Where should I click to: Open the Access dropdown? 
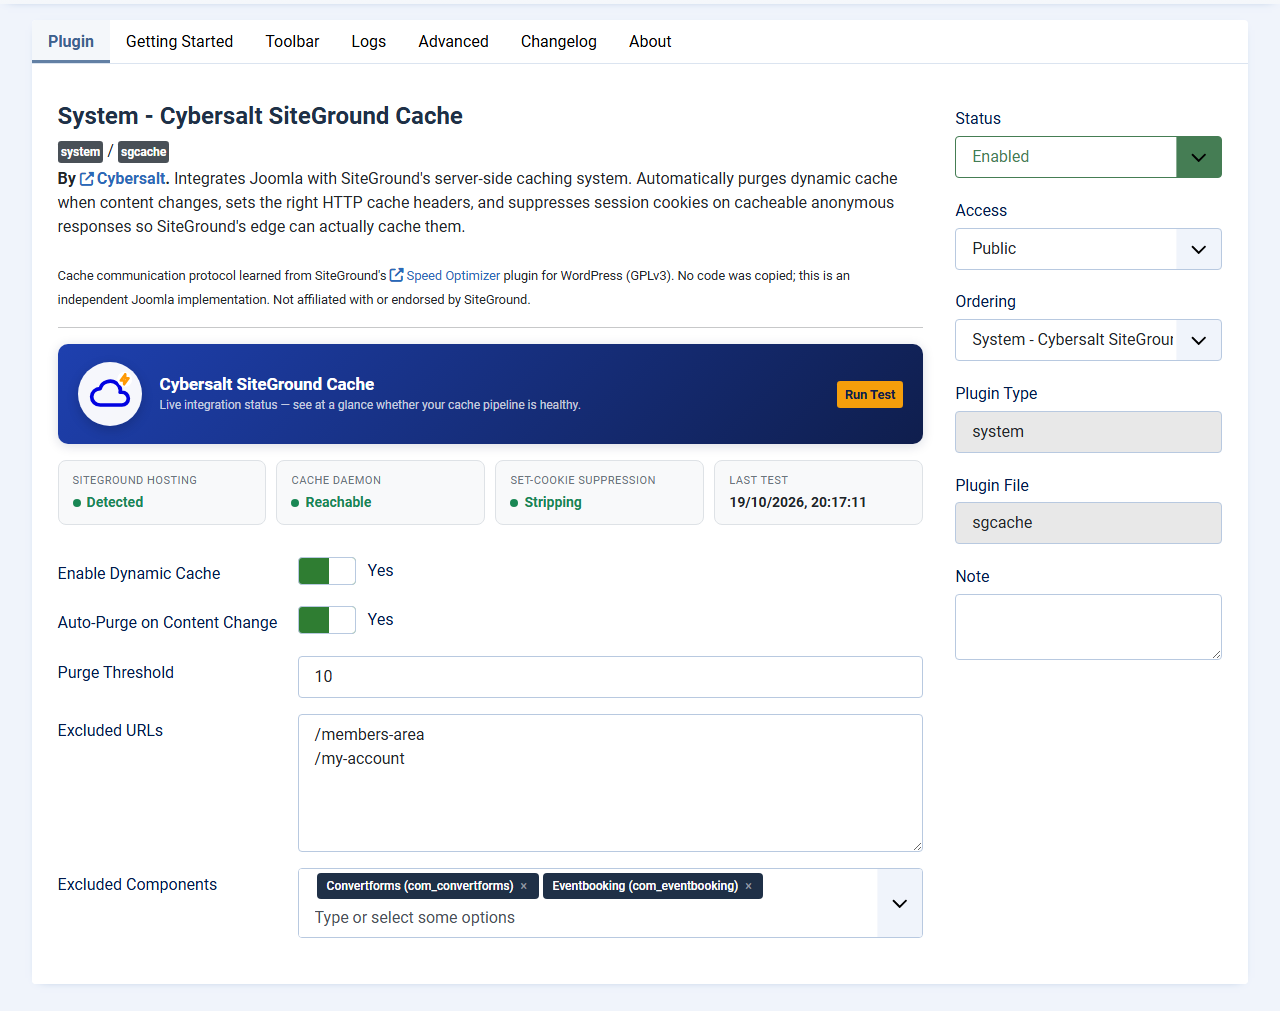(x=1088, y=249)
